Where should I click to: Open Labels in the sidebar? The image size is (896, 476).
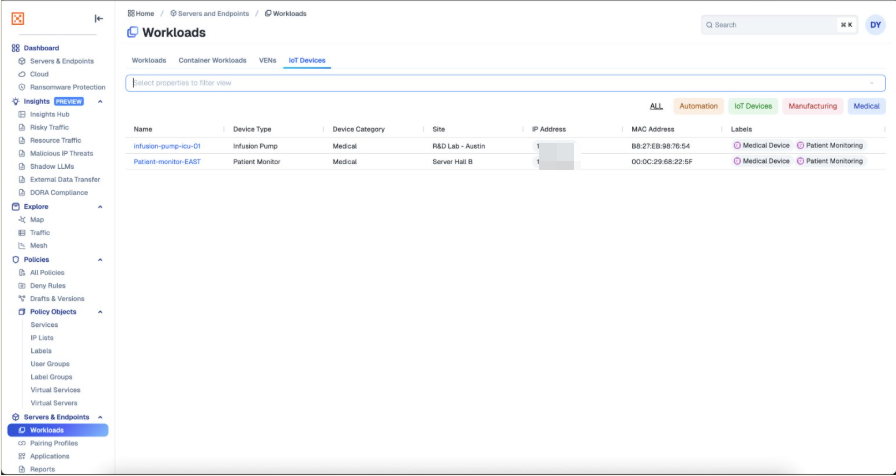(x=41, y=351)
